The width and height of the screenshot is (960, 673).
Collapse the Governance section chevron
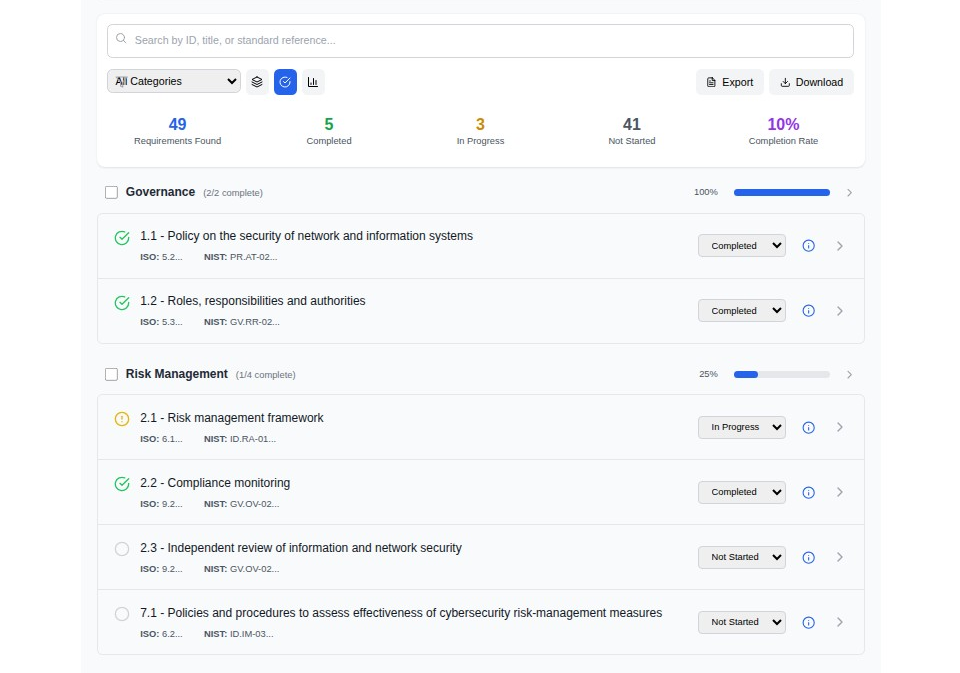(849, 193)
